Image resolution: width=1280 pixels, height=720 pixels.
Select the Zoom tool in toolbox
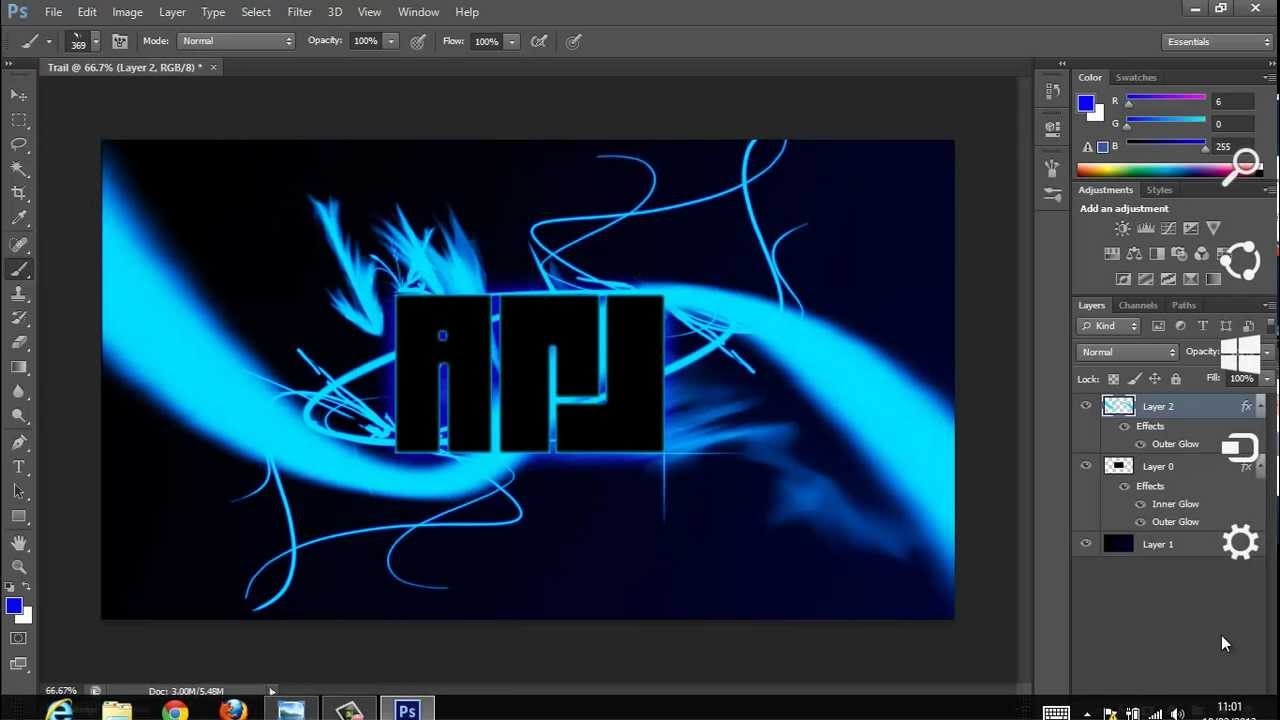coord(19,567)
